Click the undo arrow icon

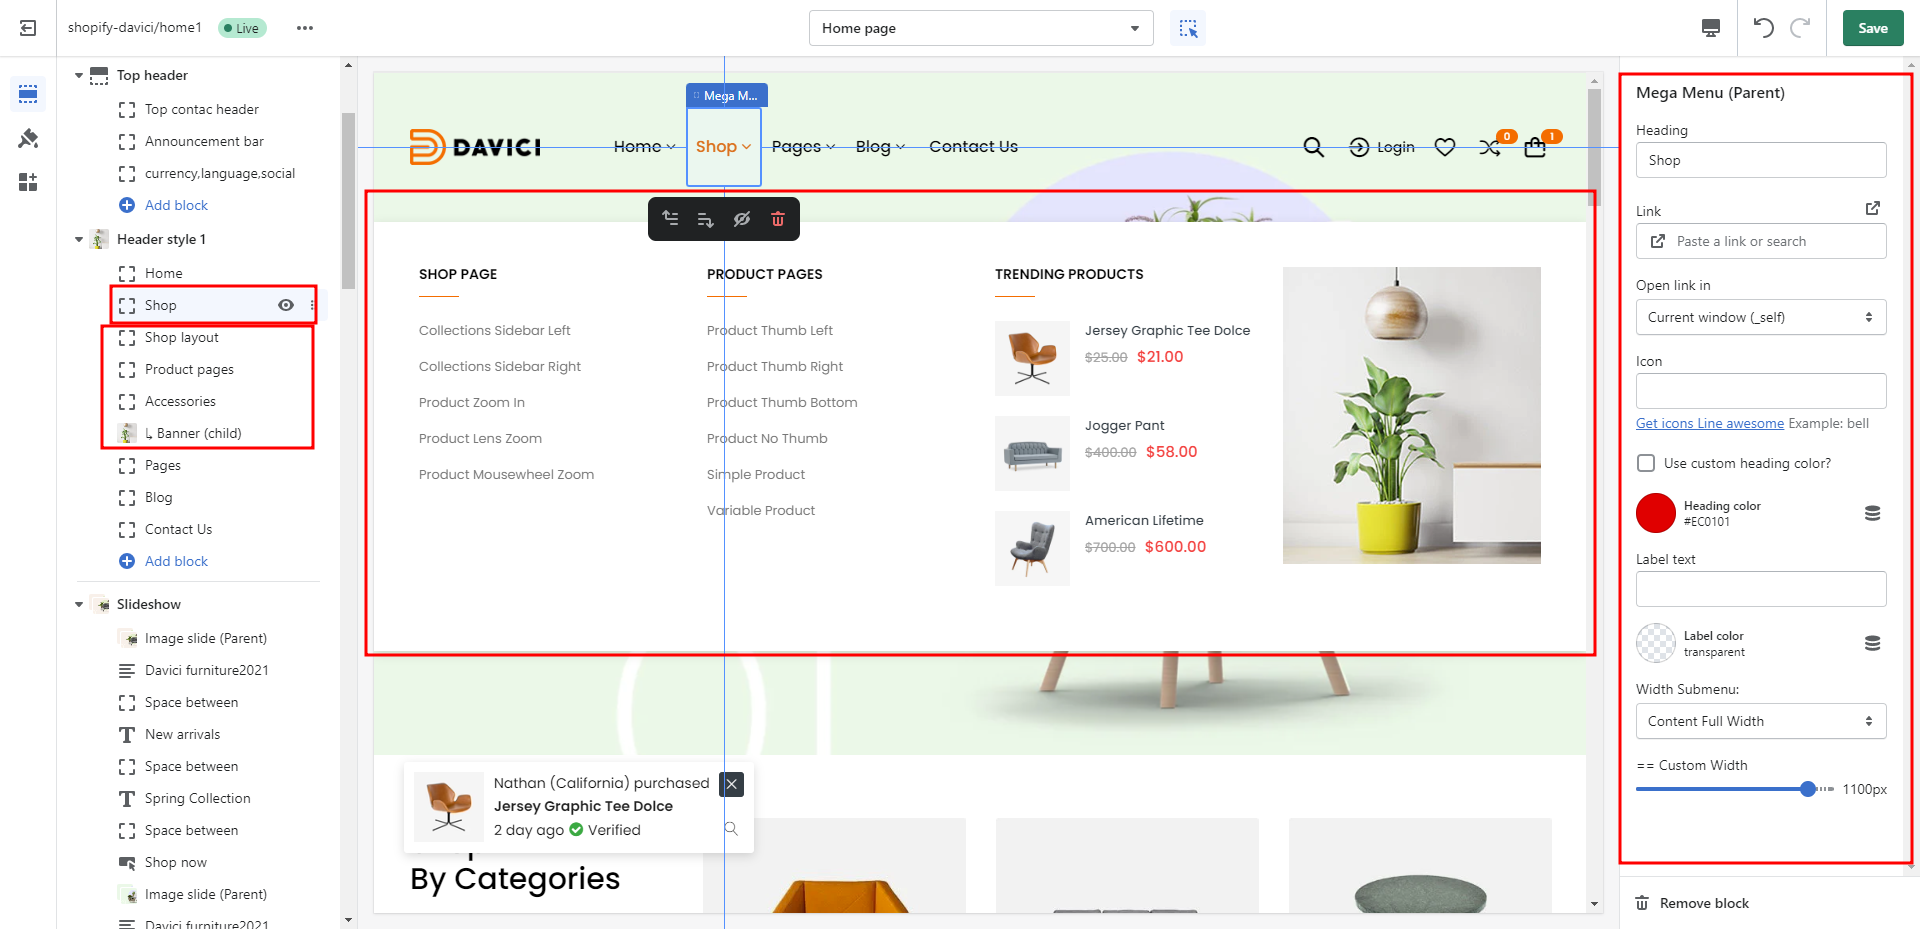pos(1763,28)
